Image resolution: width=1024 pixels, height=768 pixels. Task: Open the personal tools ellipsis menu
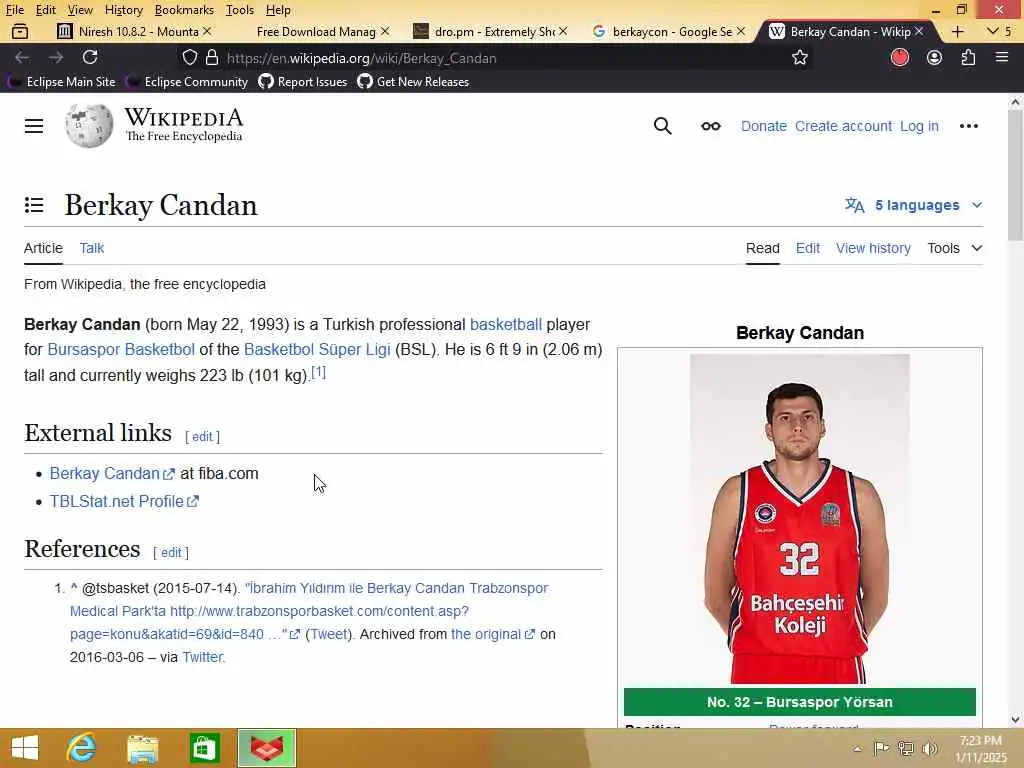tap(968, 126)
